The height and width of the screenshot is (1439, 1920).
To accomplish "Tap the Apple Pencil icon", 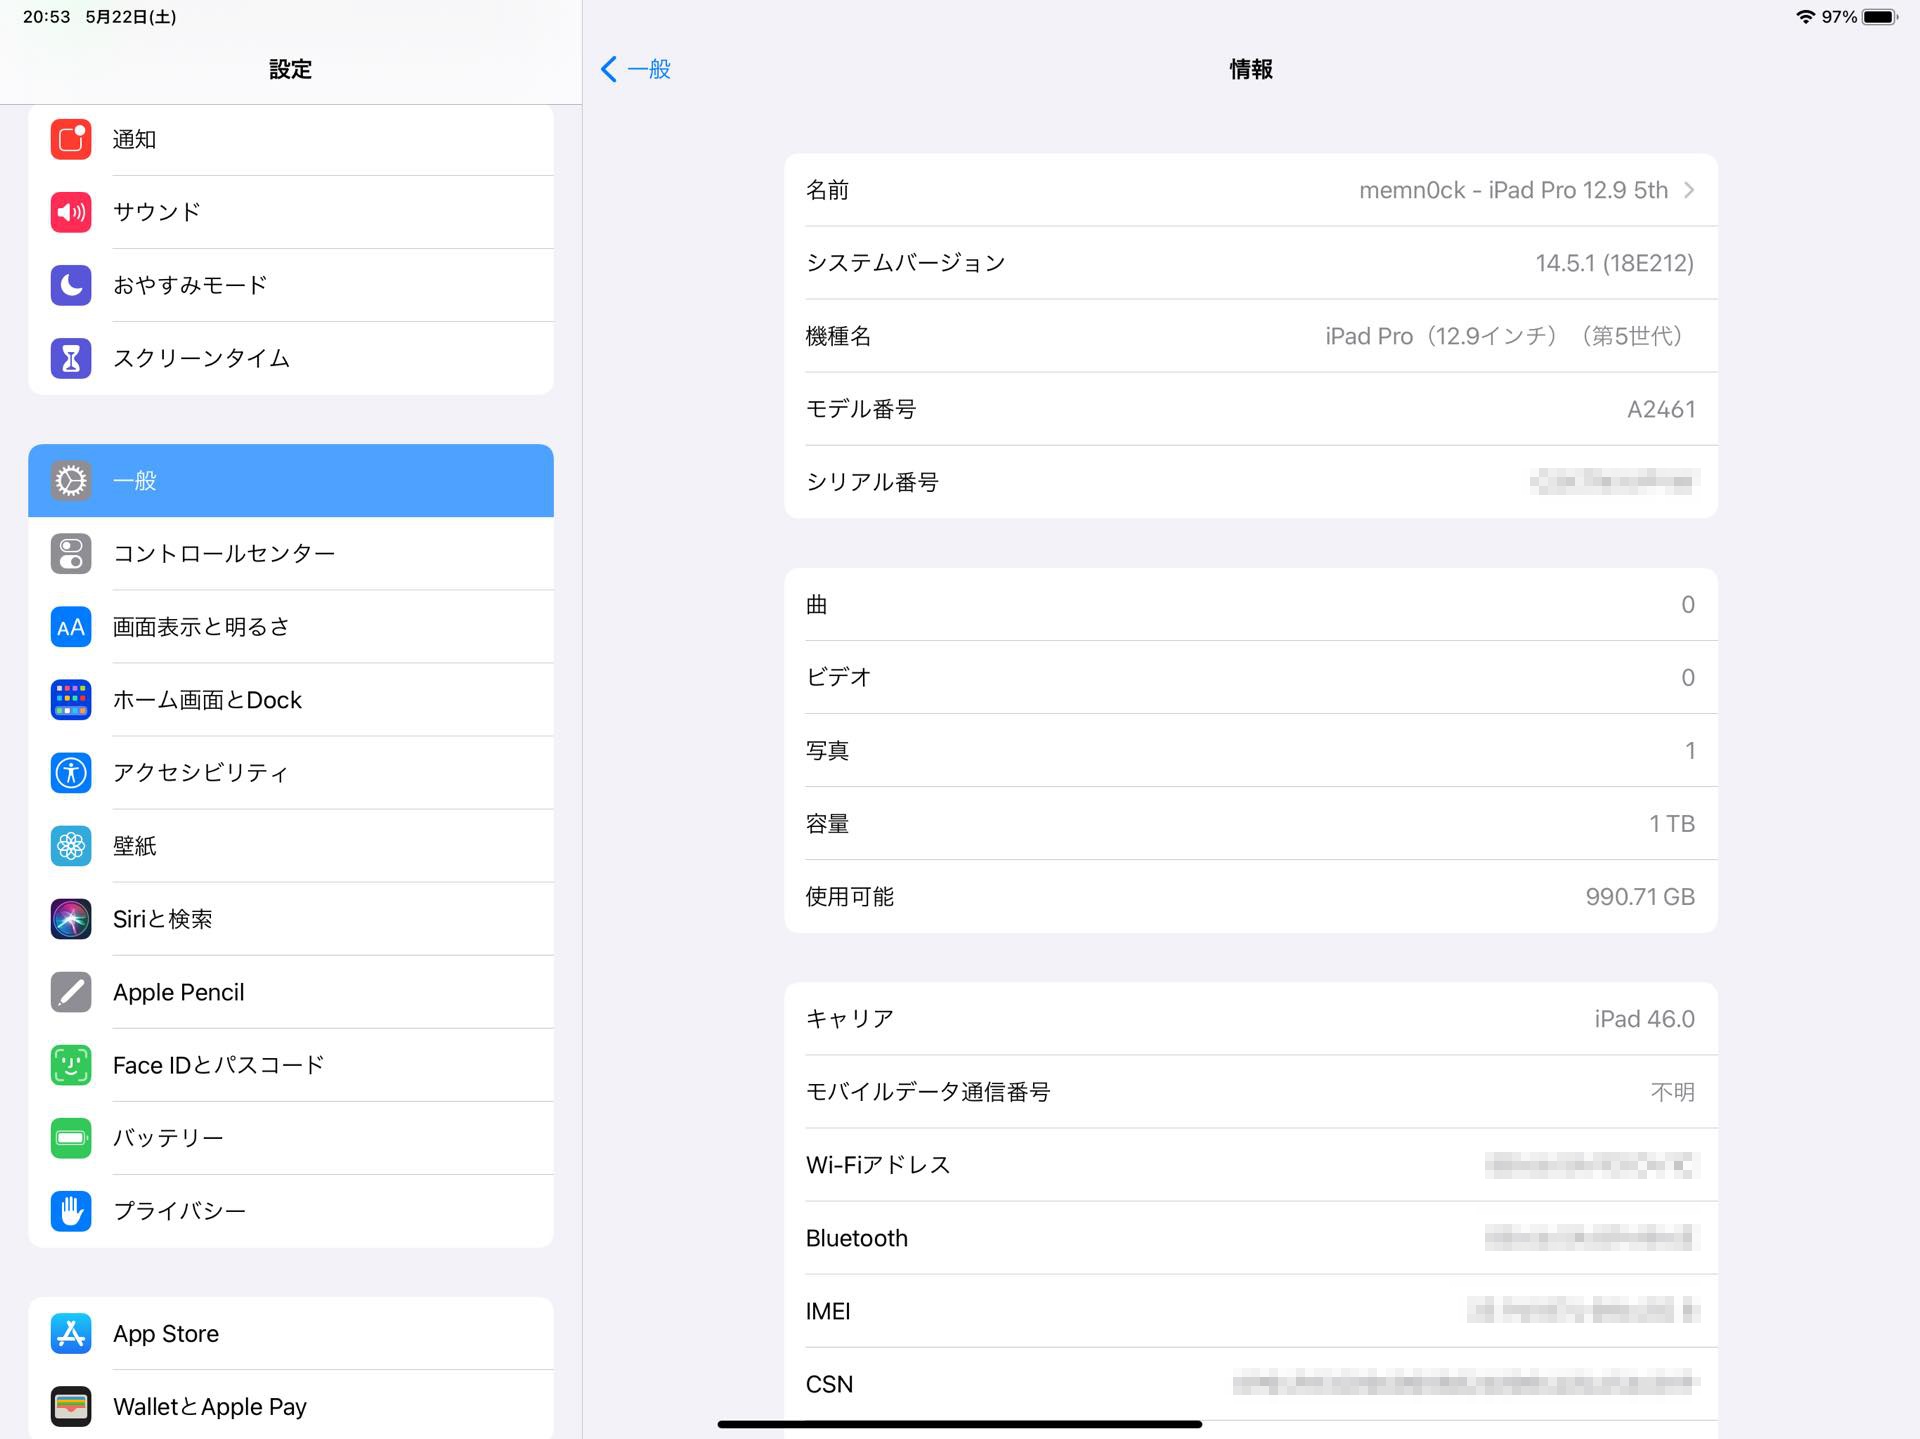I will (x=71, y=991).
